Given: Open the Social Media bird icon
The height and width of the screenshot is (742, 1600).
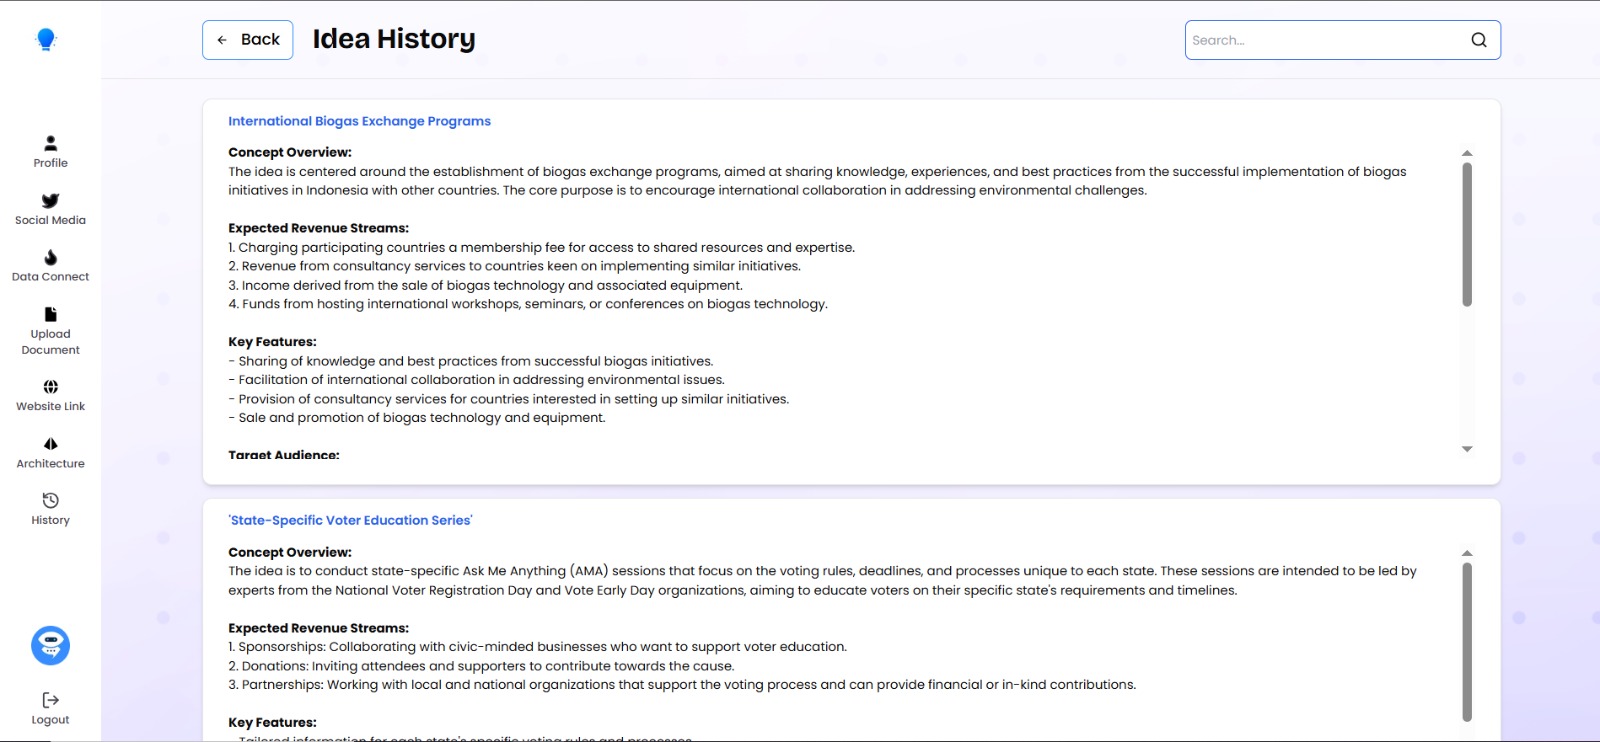Looking at the screenshot, I should click(51, 201).
